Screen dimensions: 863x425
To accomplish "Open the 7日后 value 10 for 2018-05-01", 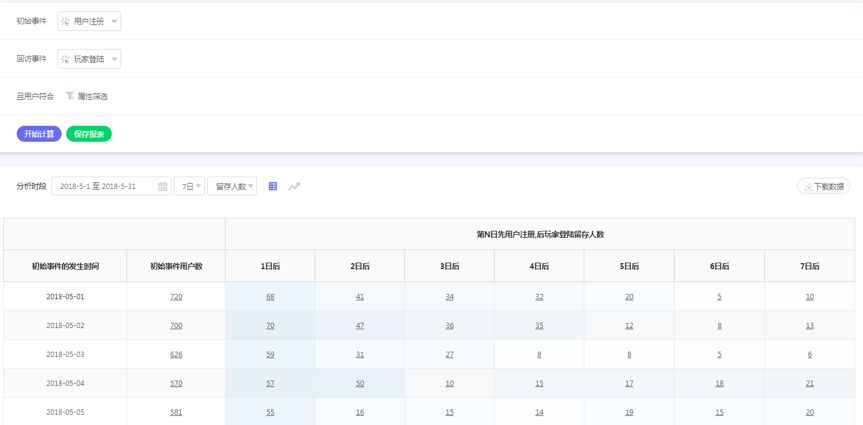I will (x=810, y=297).
